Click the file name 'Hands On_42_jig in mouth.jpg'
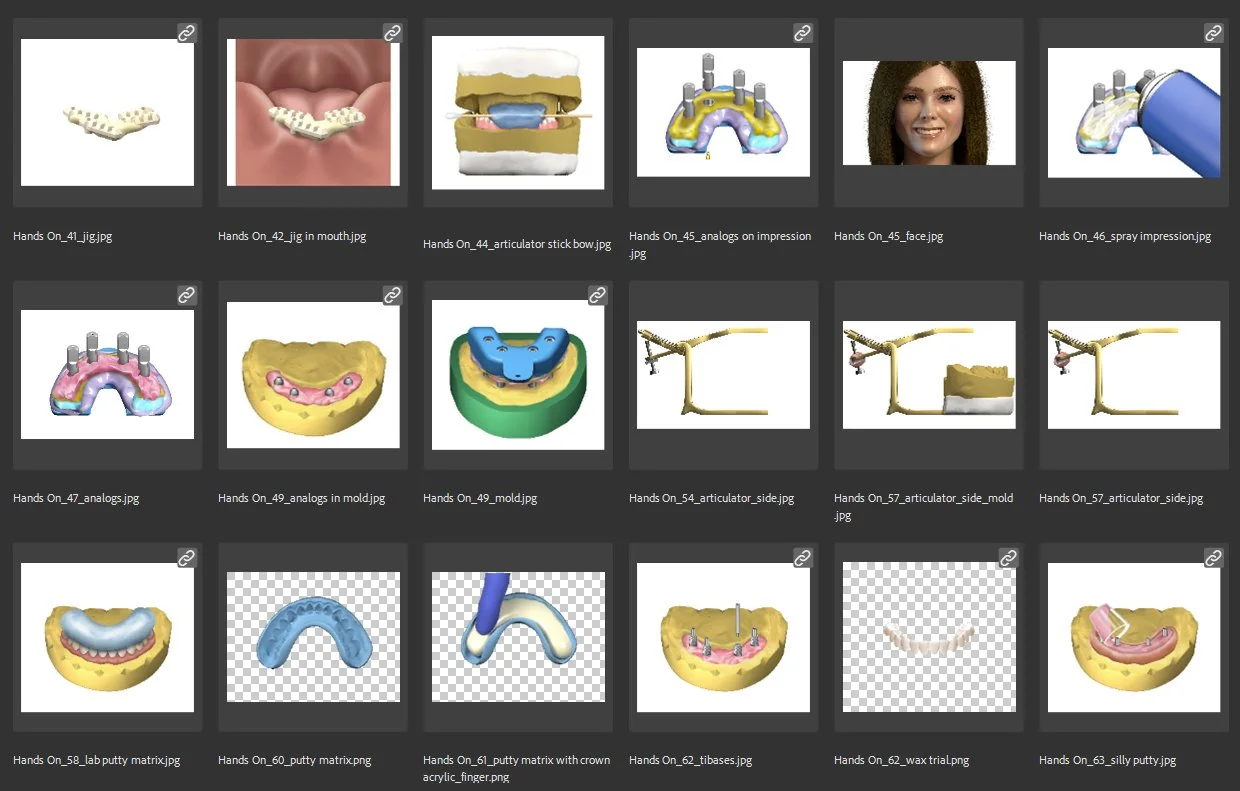 (292, 237)
